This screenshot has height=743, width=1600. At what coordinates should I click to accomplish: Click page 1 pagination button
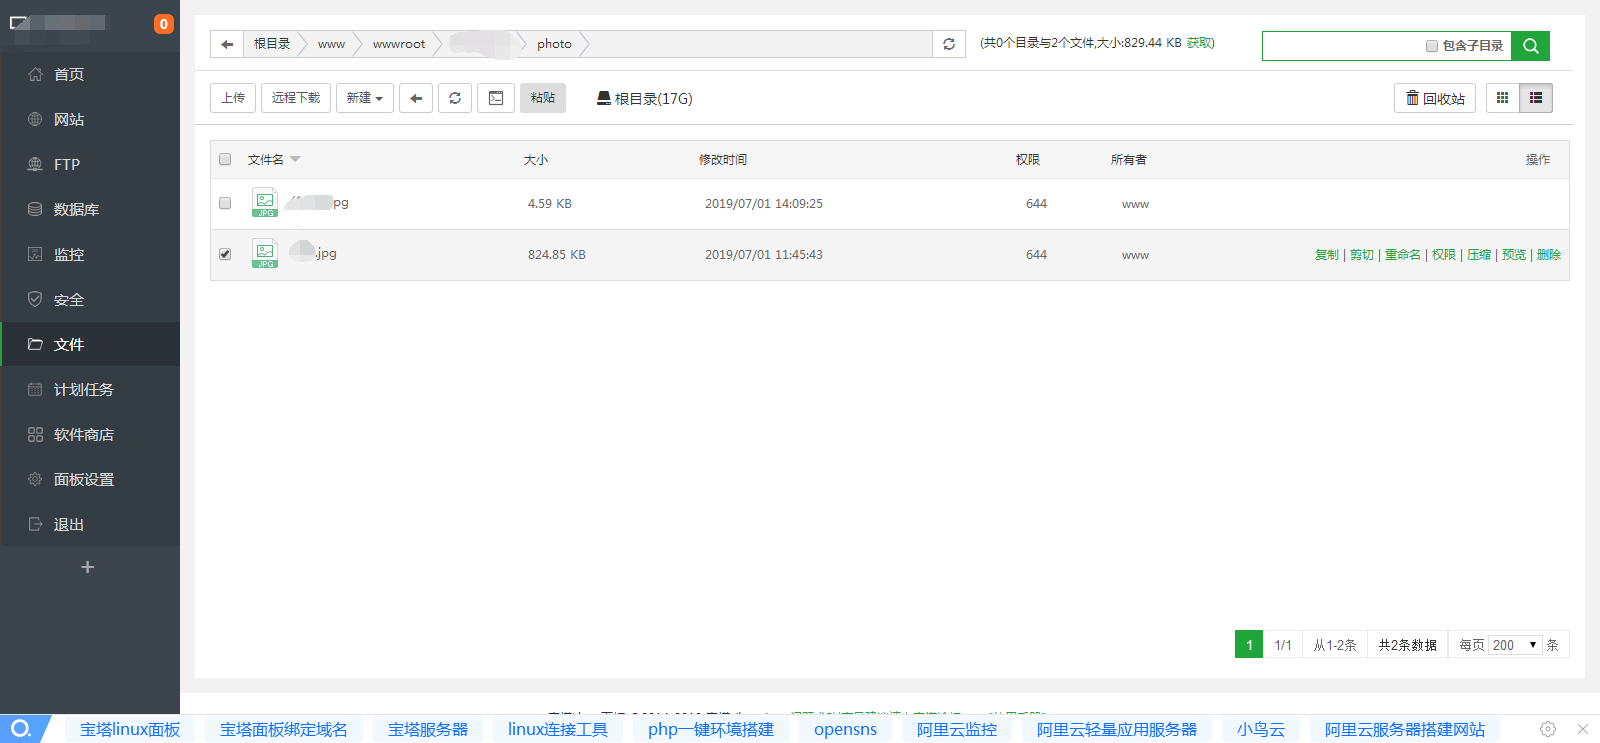(x=1249, y=645)
